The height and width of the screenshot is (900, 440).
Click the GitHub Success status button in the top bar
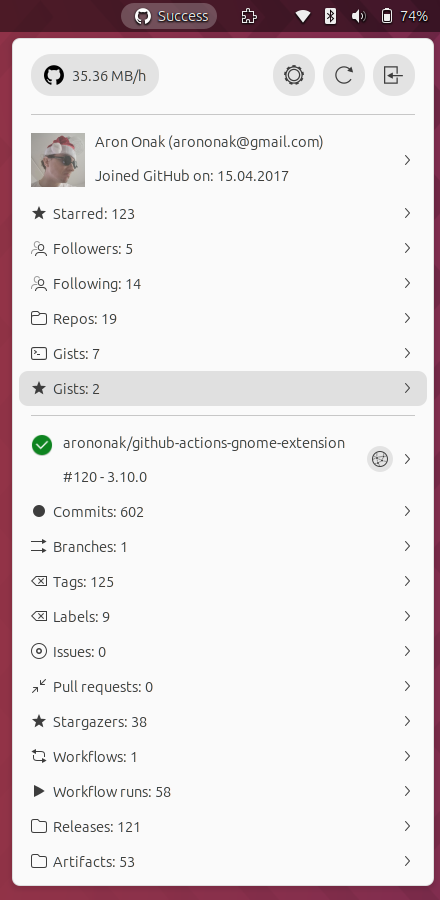coord(169,16)
